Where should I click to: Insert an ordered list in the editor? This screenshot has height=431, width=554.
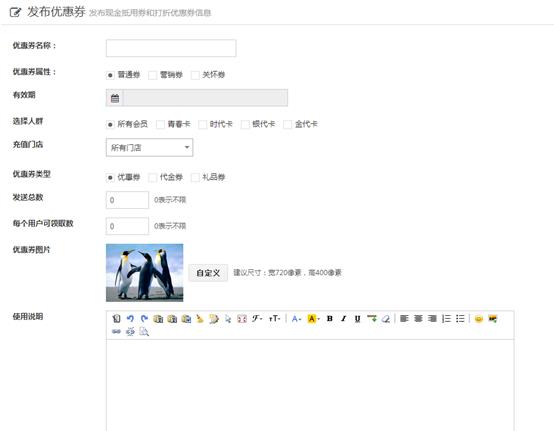point(446,318)
